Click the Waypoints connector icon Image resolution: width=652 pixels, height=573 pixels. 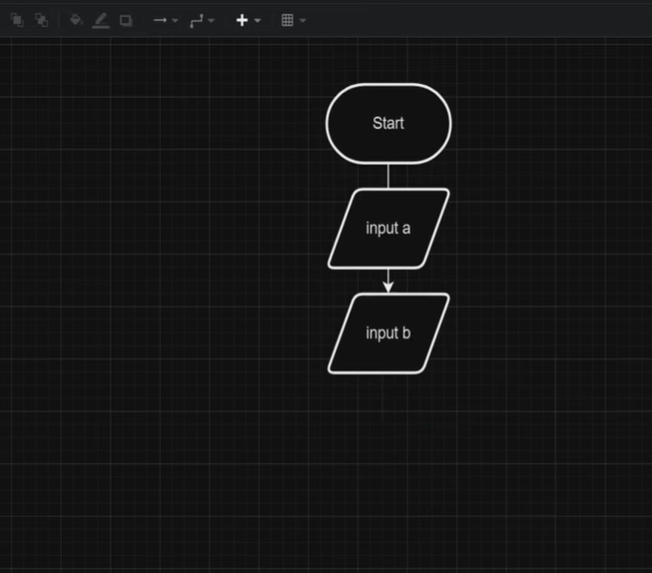(x=196, y=20)
